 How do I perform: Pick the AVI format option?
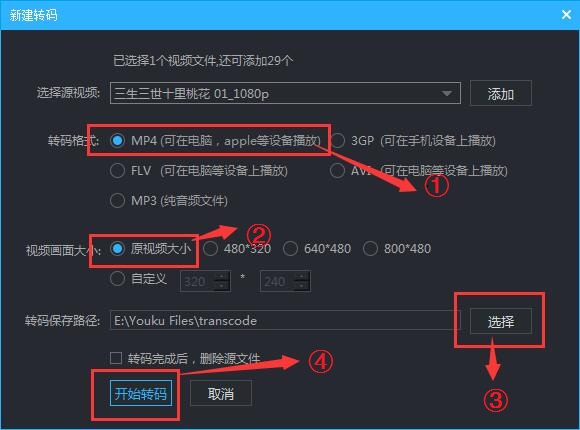(337, 171)
